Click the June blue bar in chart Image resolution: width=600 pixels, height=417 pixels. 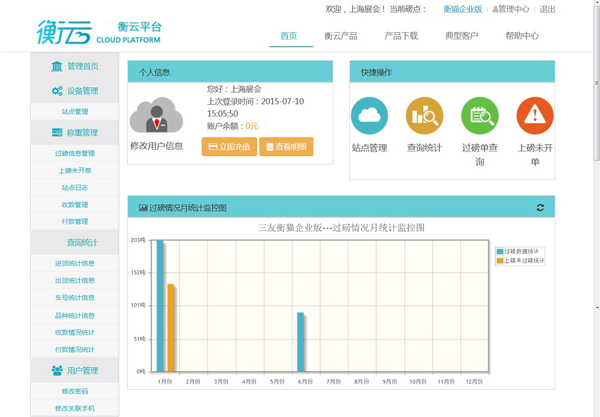tap(300, 342)
